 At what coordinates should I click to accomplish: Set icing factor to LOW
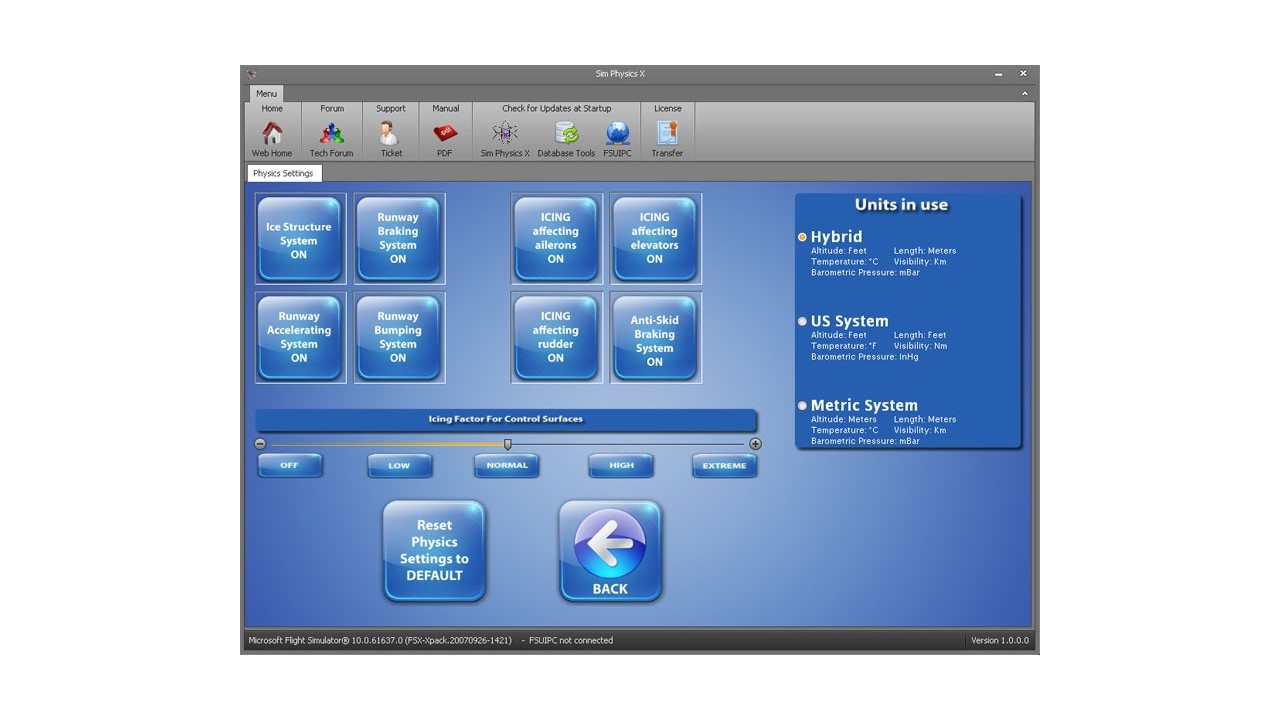(x=399, y=465)
